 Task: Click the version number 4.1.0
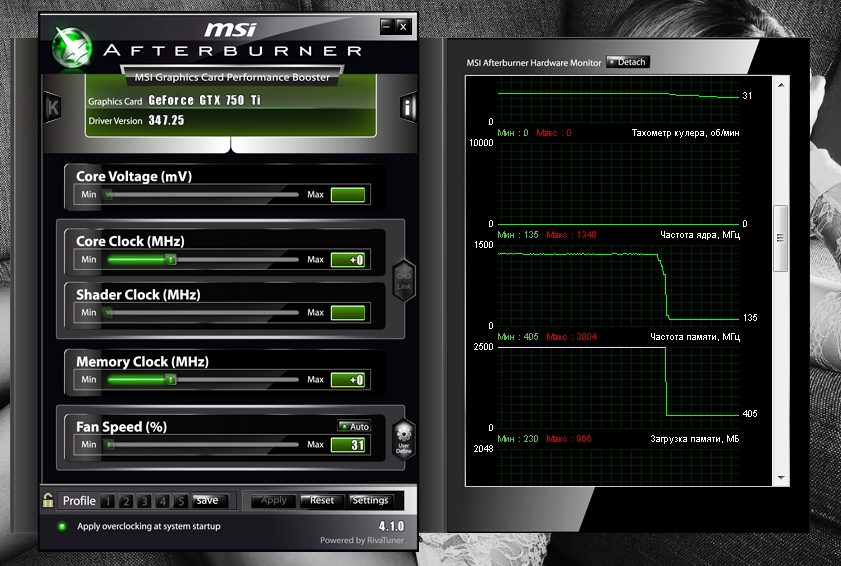point(391,526)
